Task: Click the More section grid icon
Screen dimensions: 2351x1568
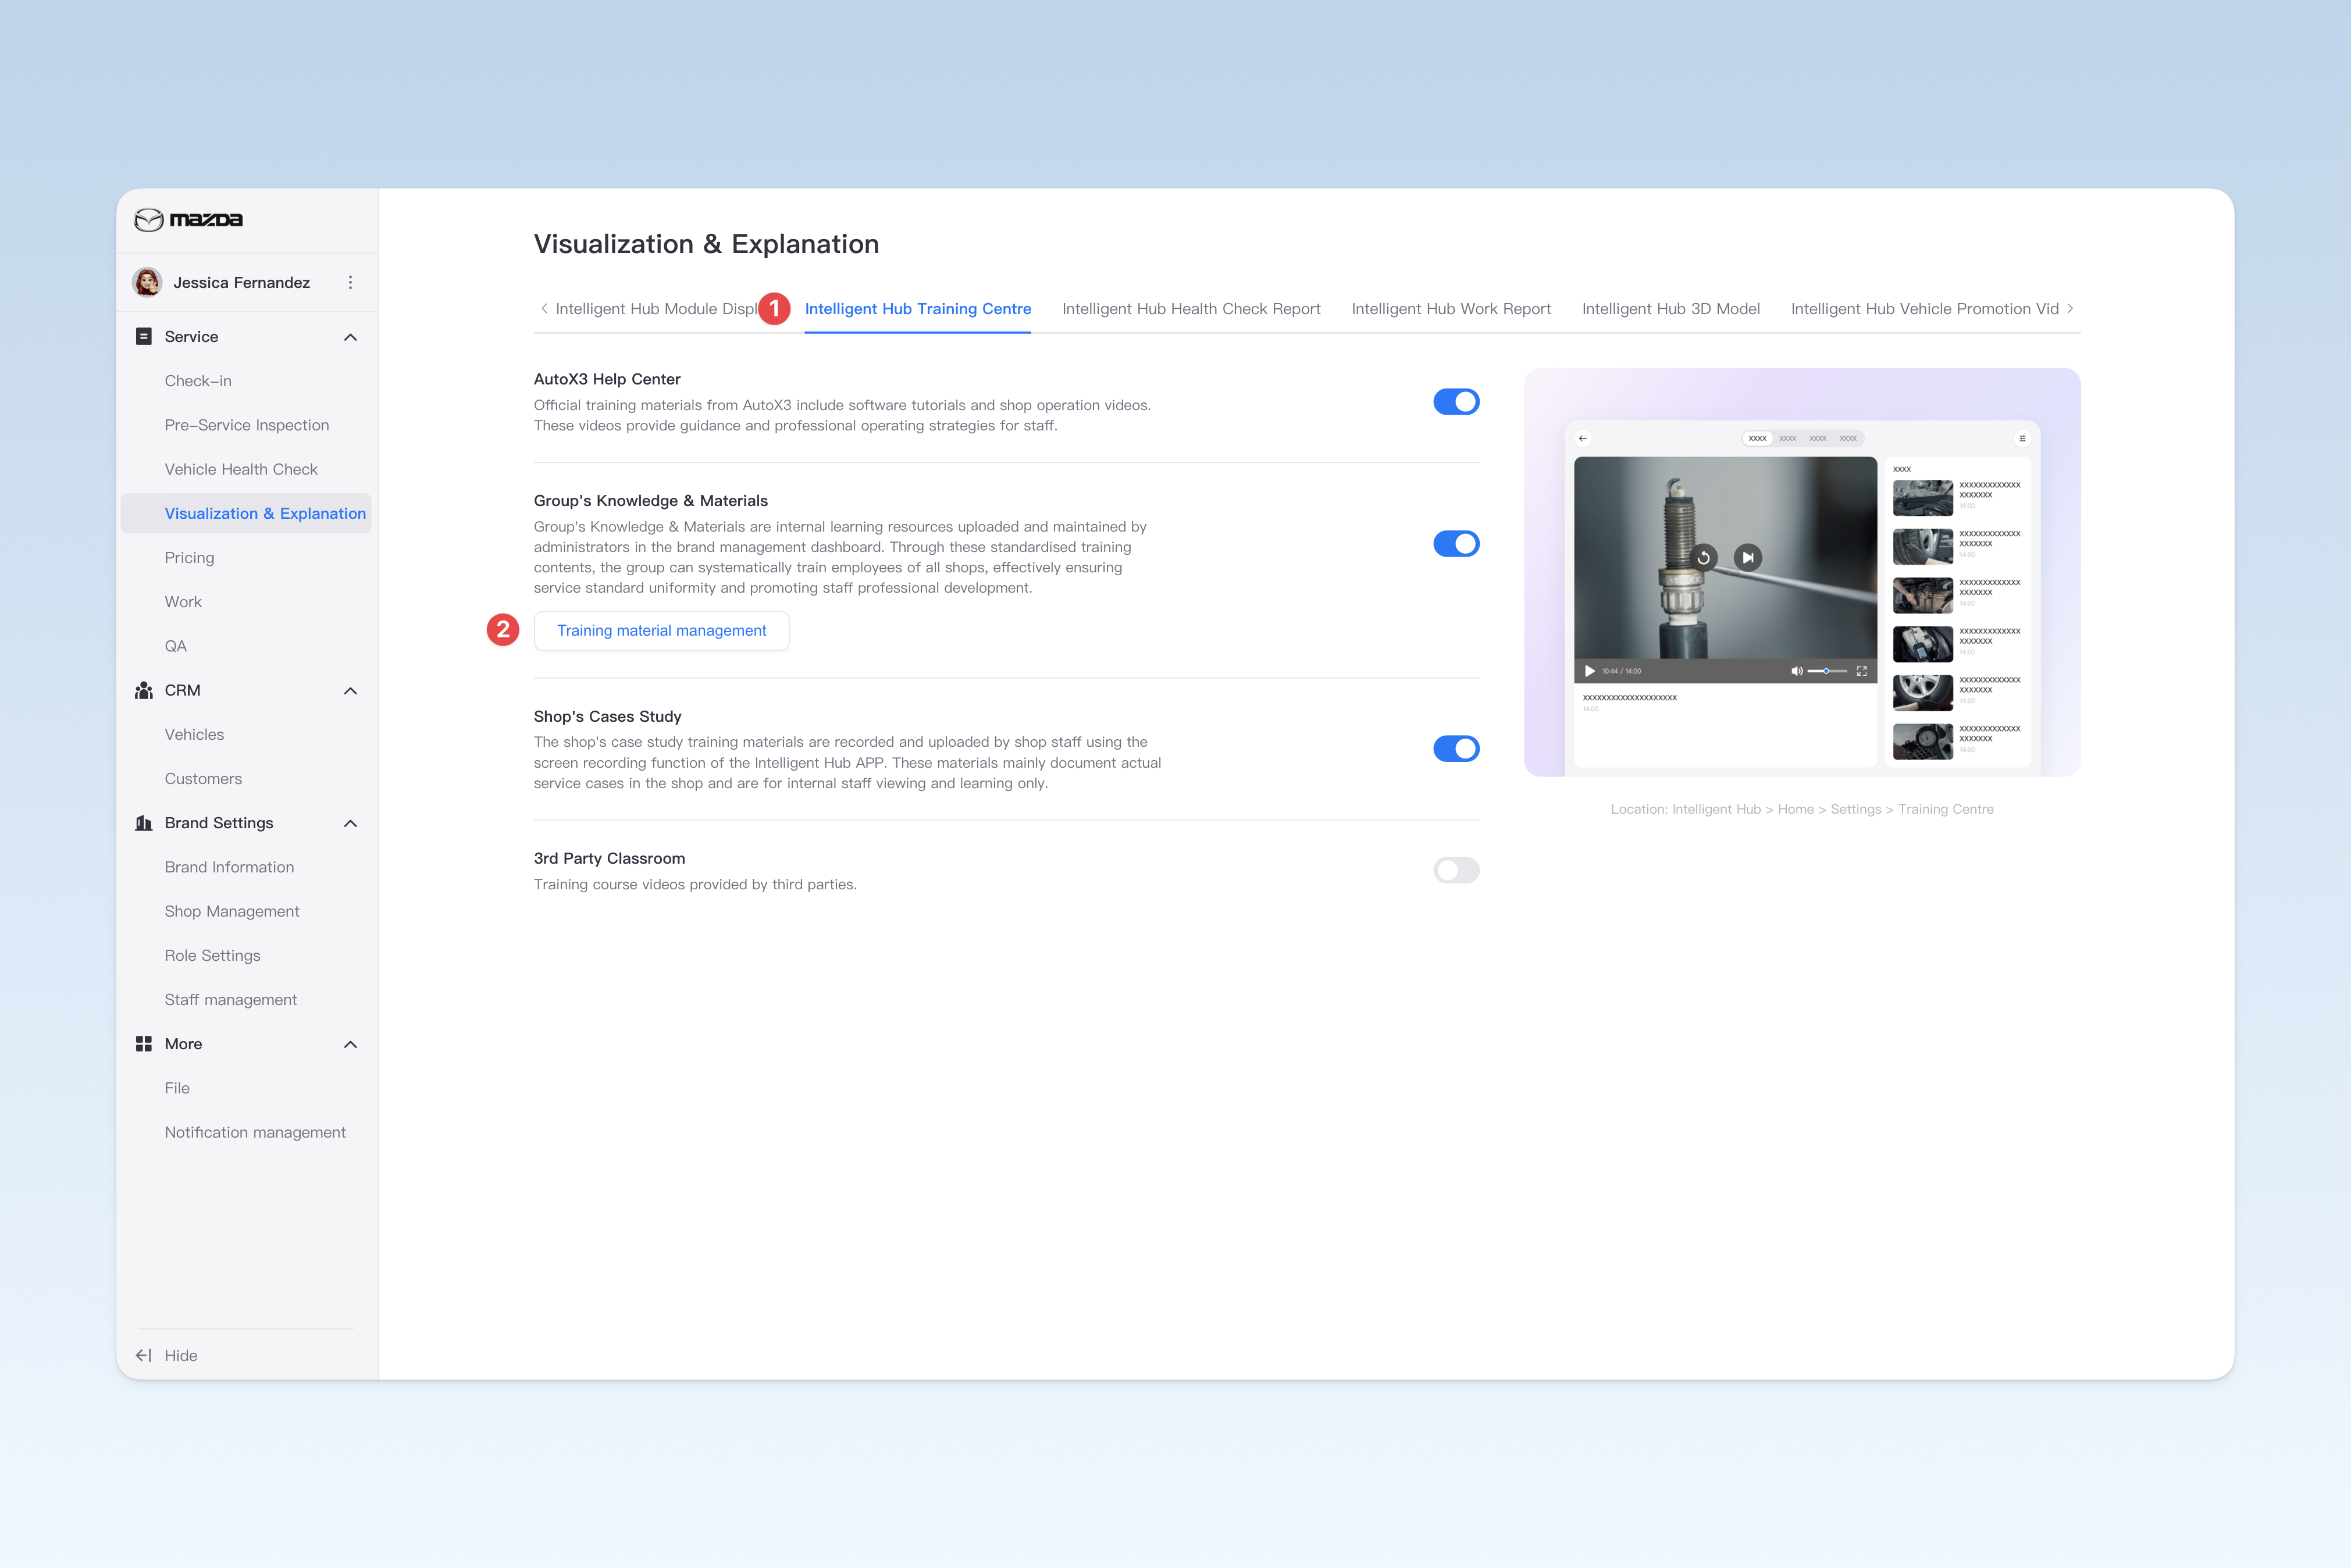Action: point(144,1044)
